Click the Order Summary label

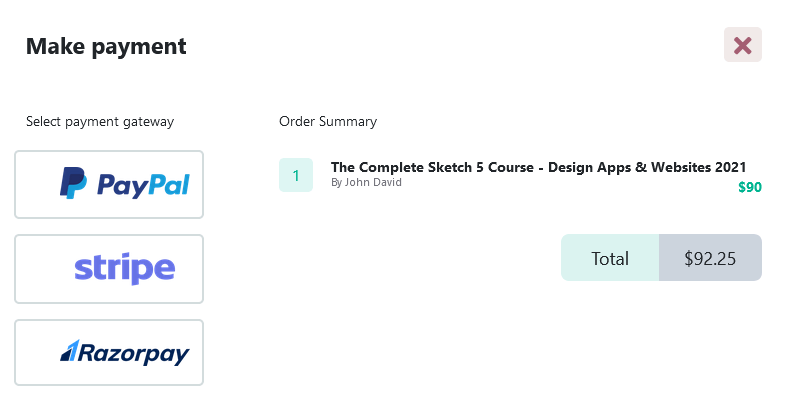[328, 122]
